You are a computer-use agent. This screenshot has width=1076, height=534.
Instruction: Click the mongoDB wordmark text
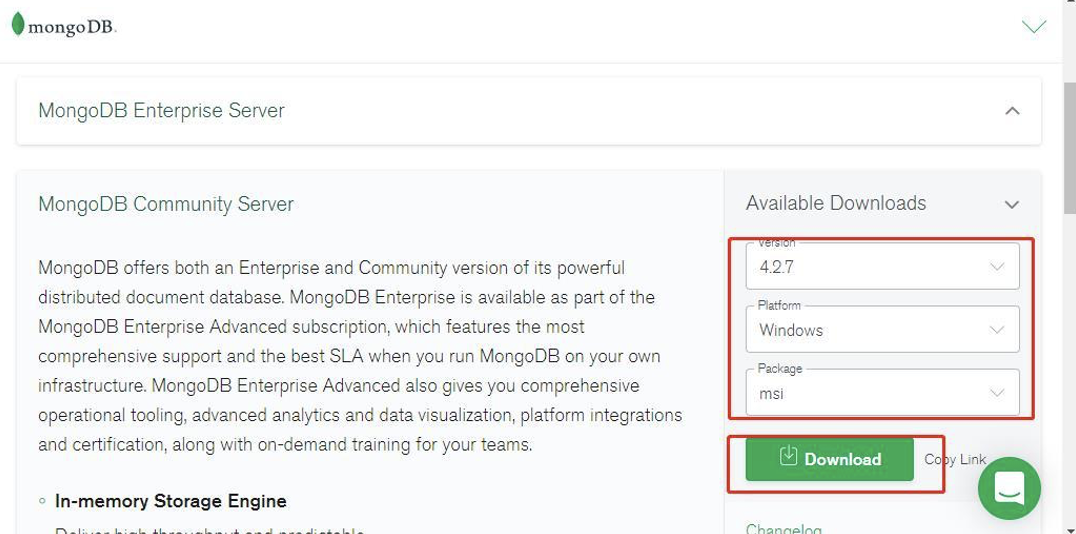(x=72, y=27)
